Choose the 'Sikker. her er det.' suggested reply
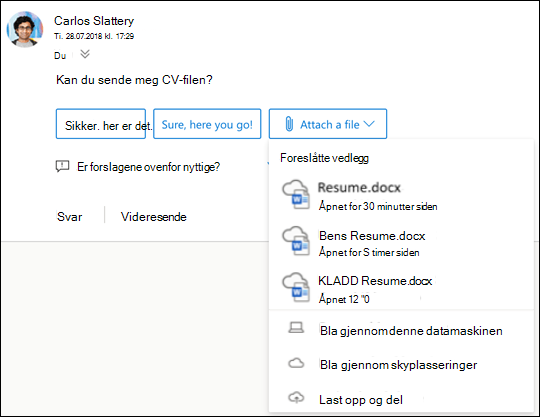Screen dimensions: 540x417 click(x=101, y=124)
